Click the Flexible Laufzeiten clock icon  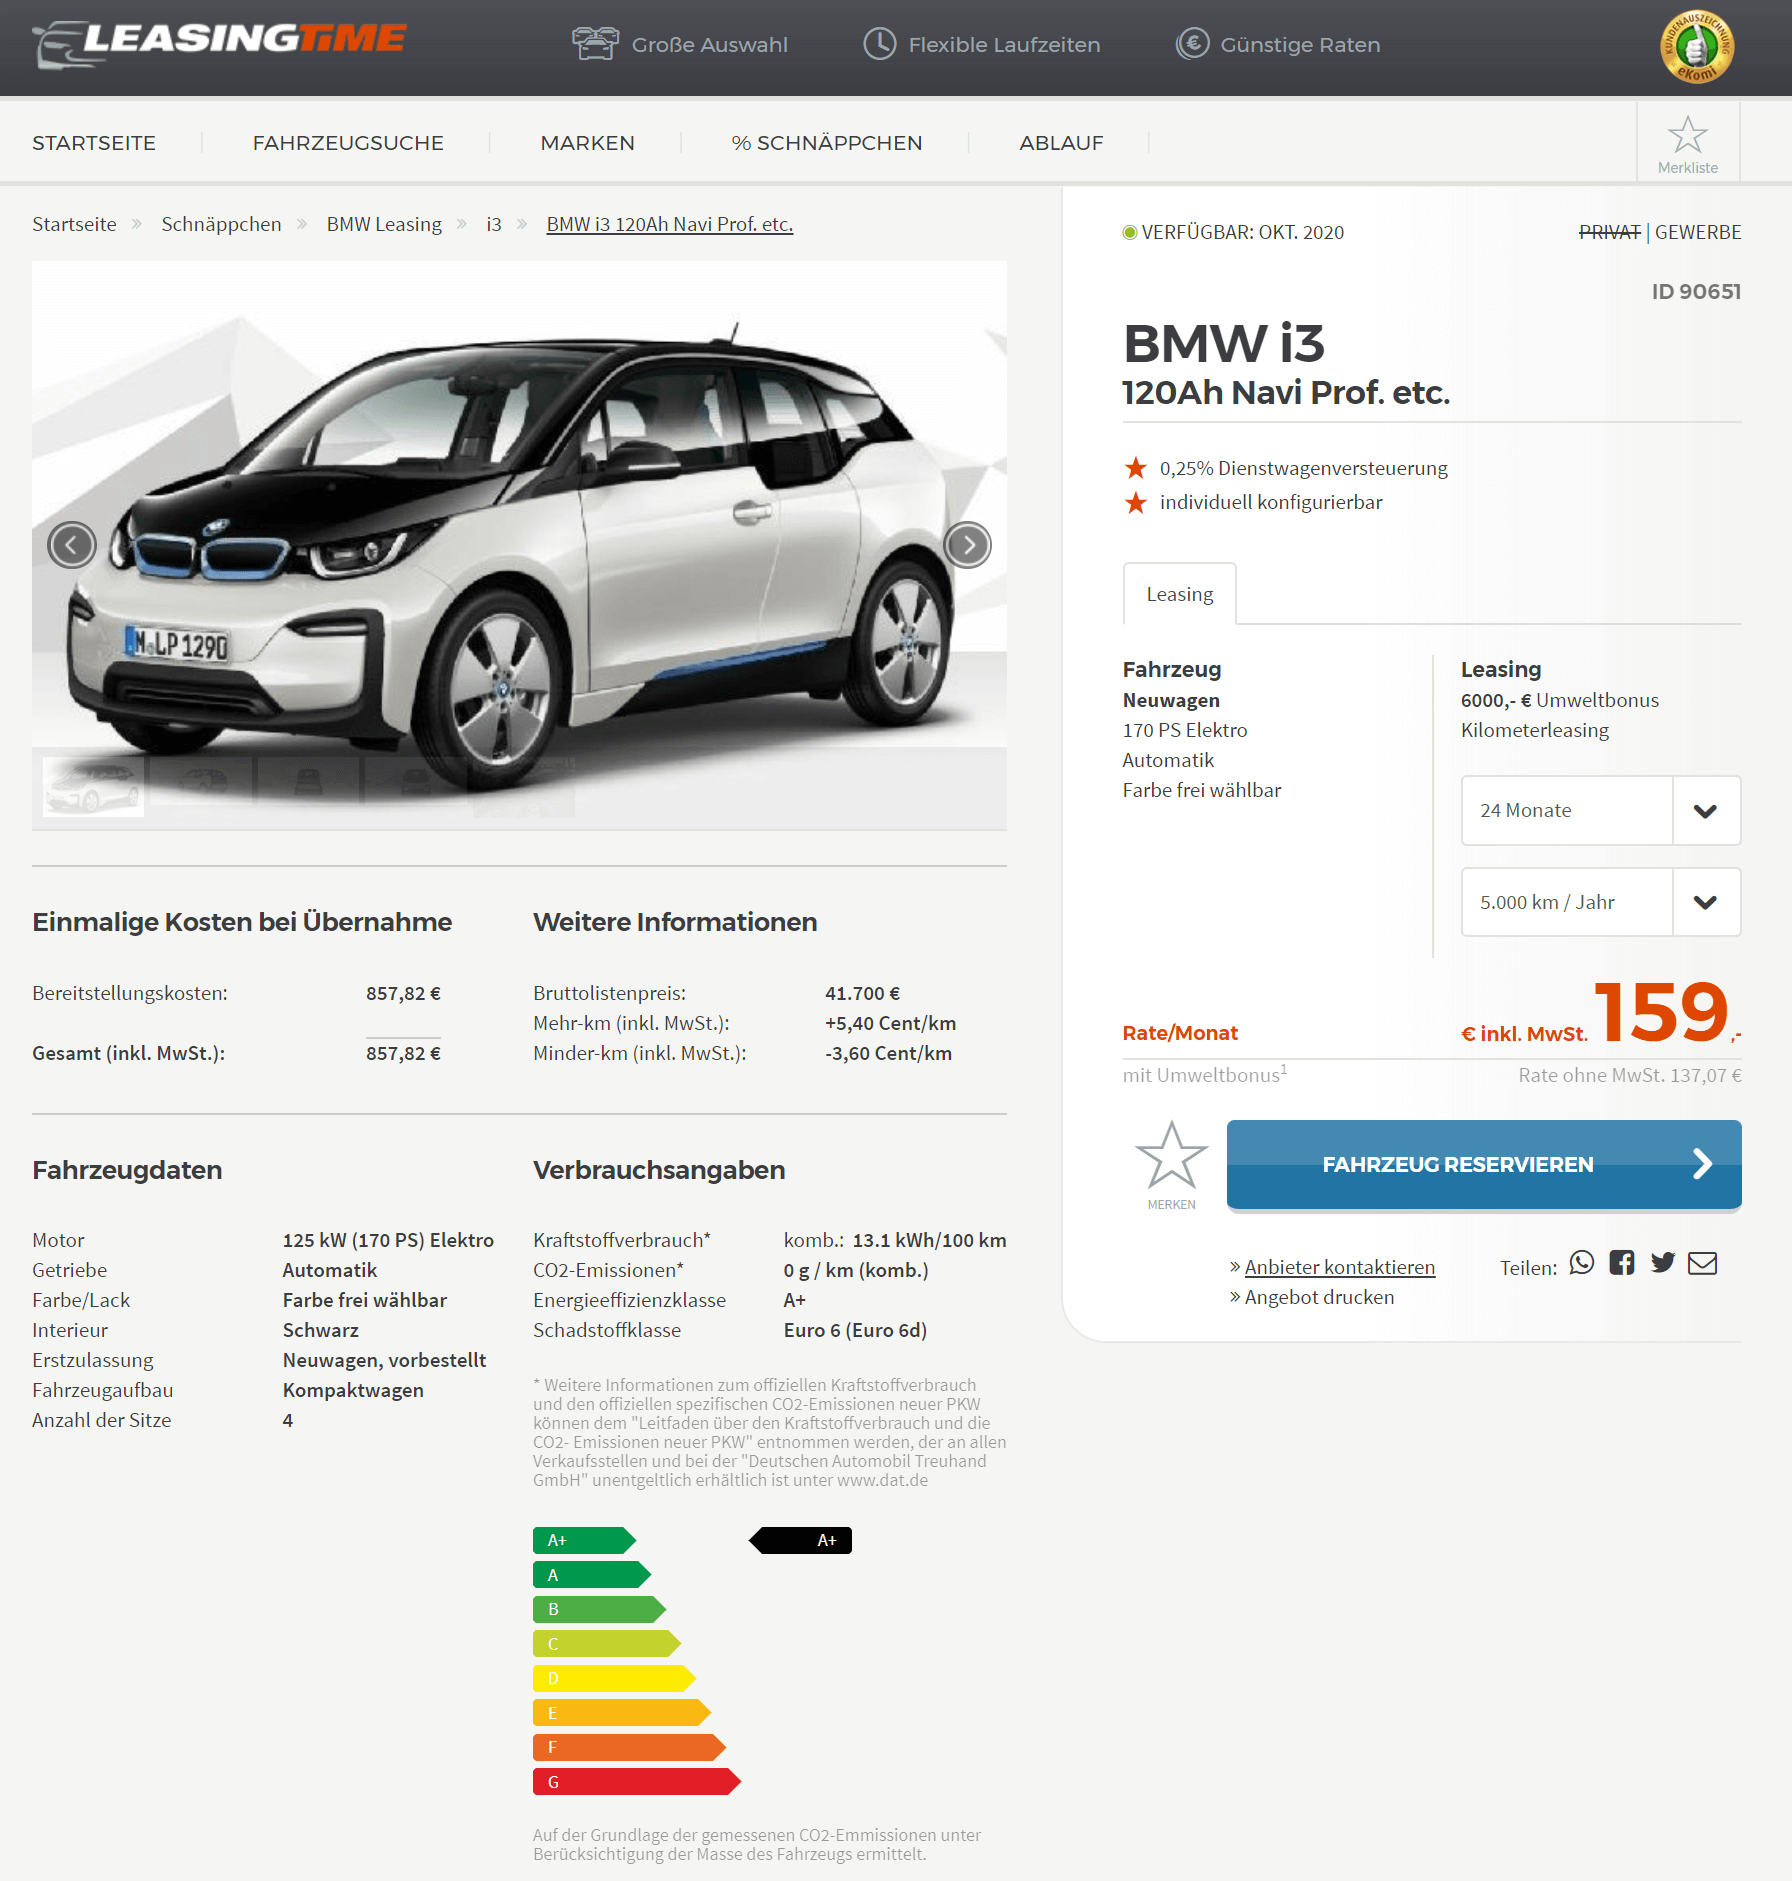879,44
